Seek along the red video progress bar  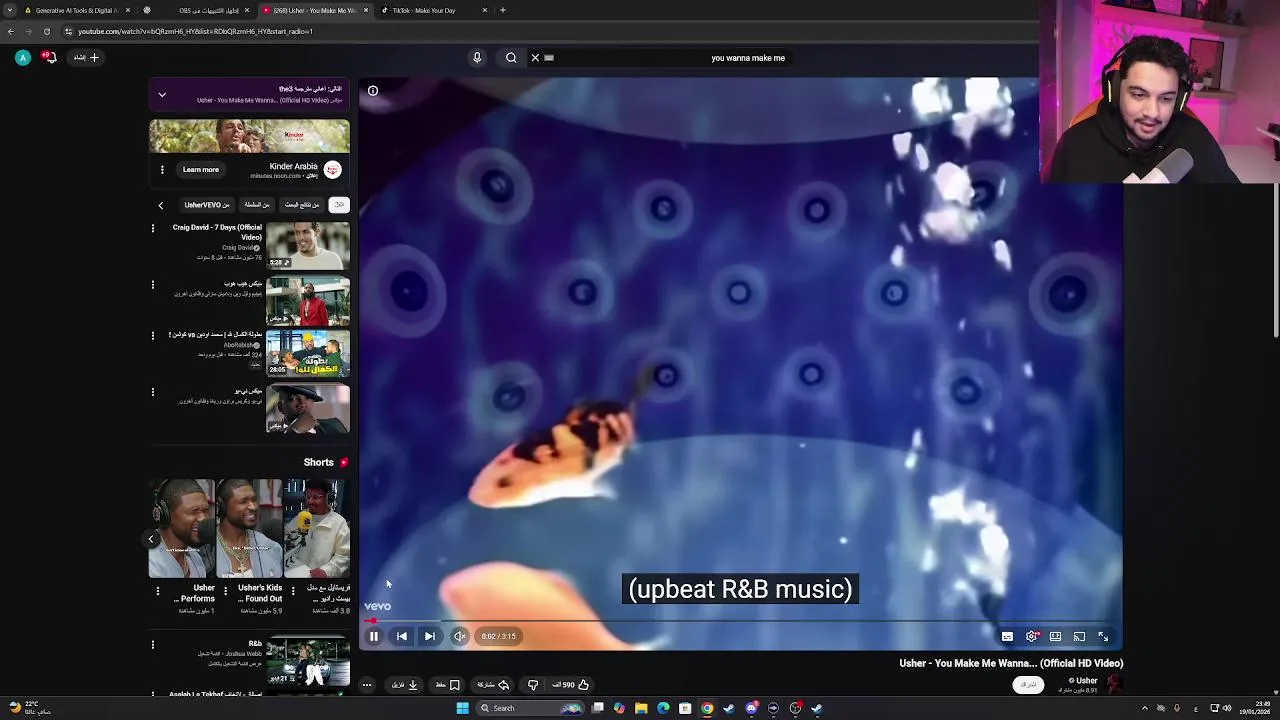(741, 621)
